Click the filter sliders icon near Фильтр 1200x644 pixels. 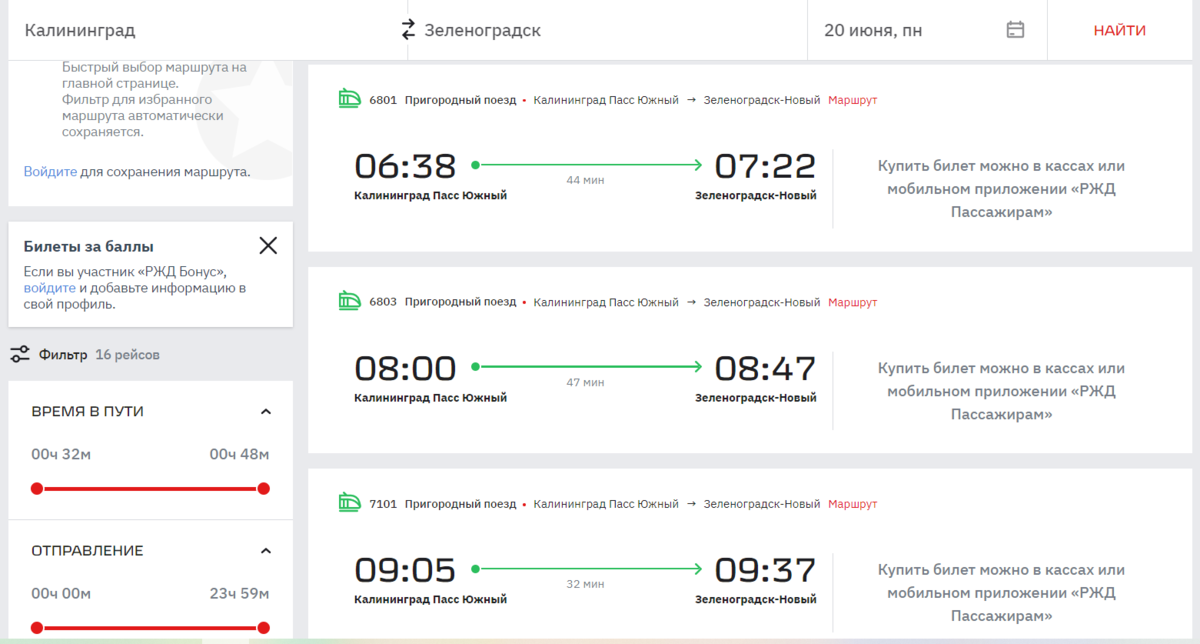click(19, 354)
